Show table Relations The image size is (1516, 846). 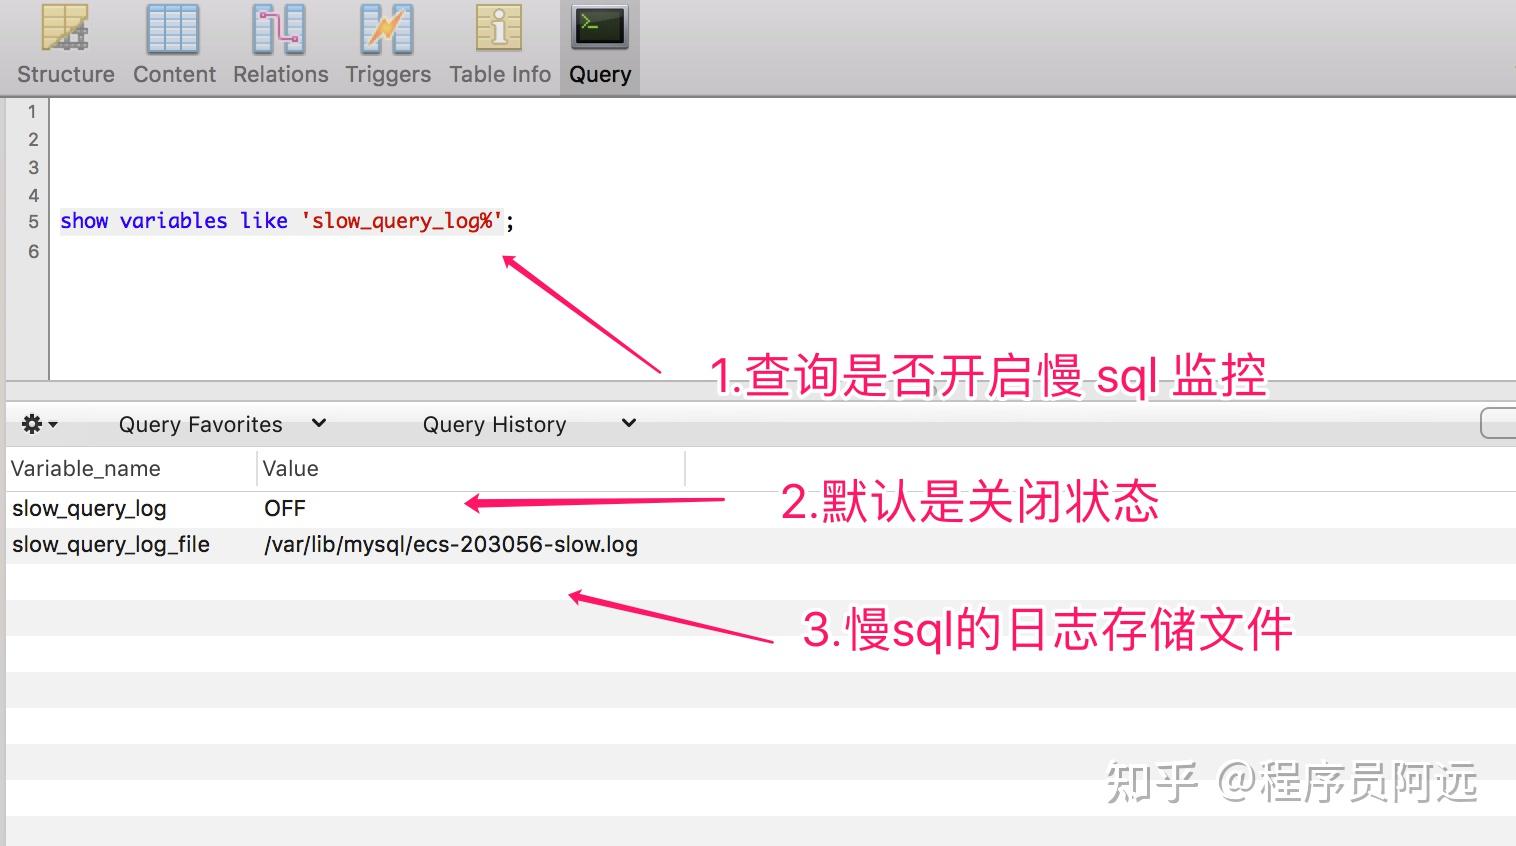(x=280, y=45)
